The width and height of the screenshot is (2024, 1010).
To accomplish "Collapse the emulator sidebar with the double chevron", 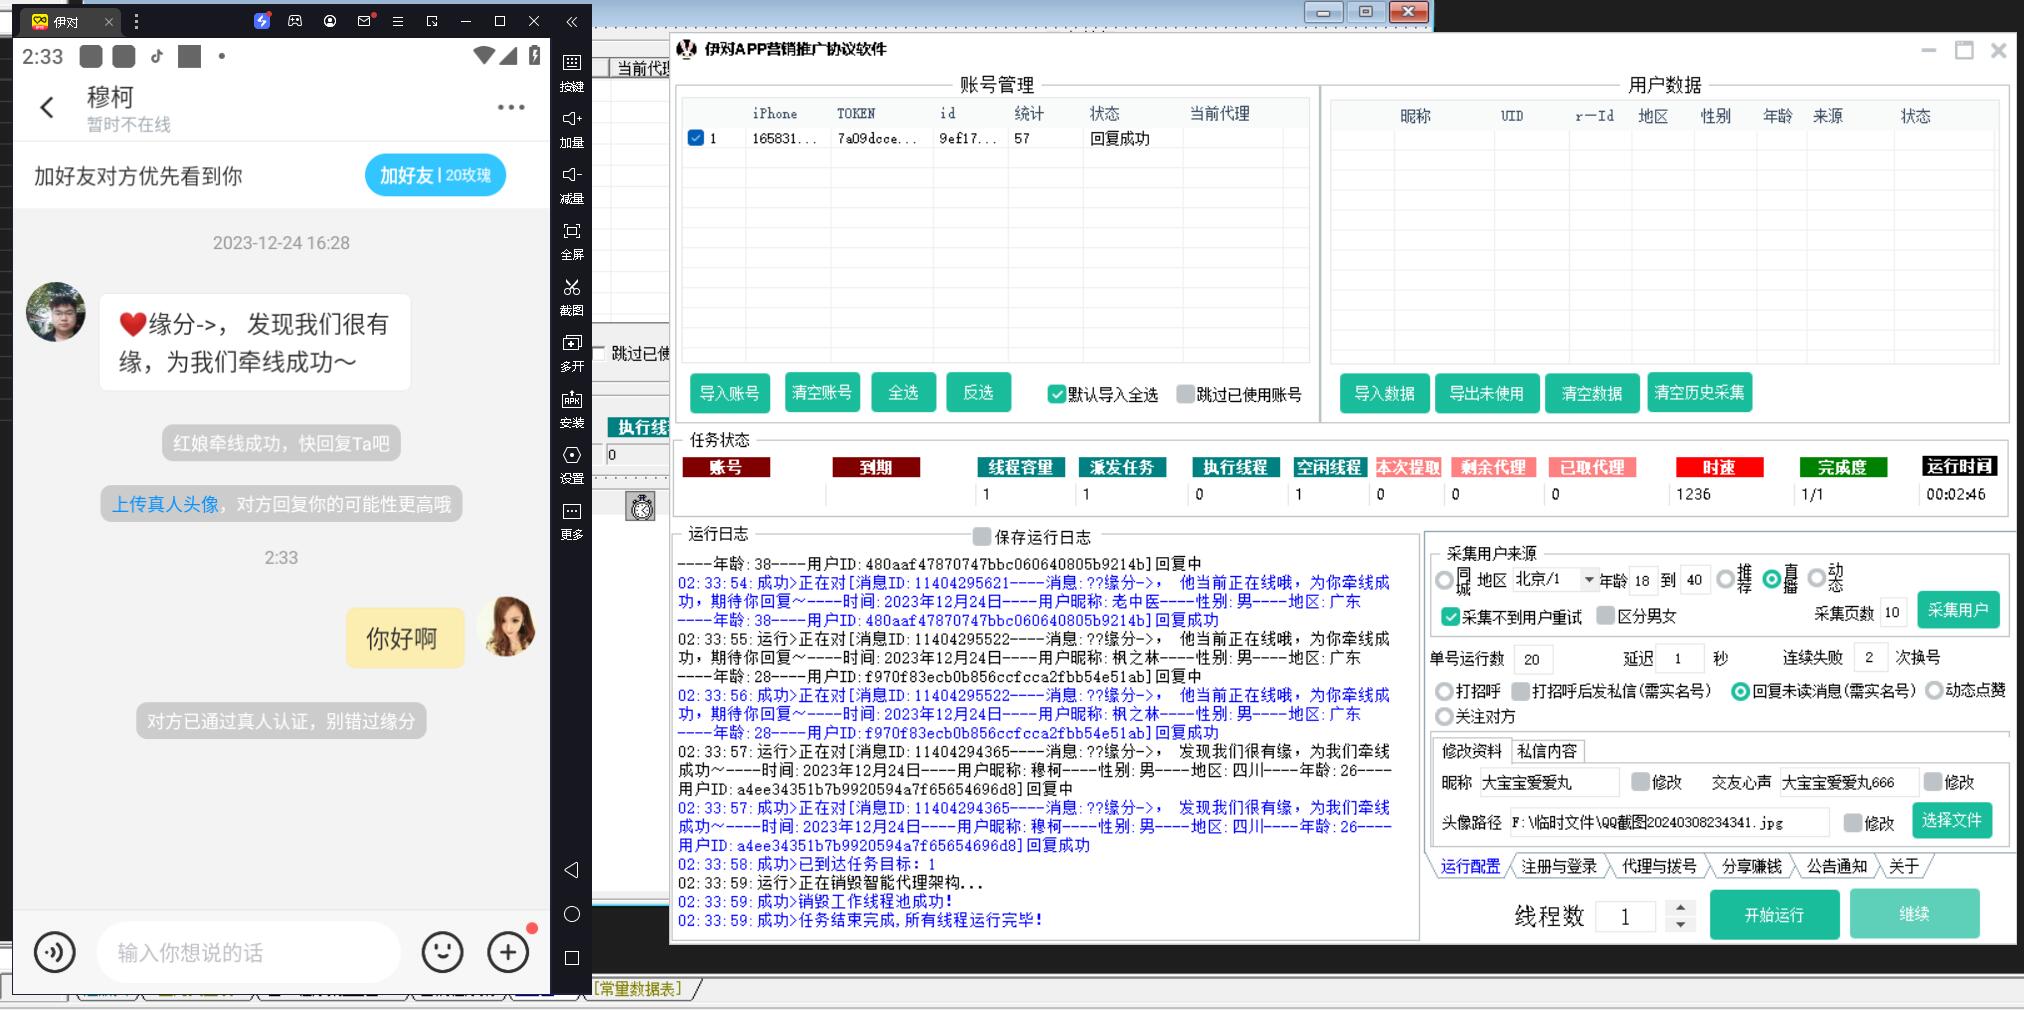I will pos(571,21).
